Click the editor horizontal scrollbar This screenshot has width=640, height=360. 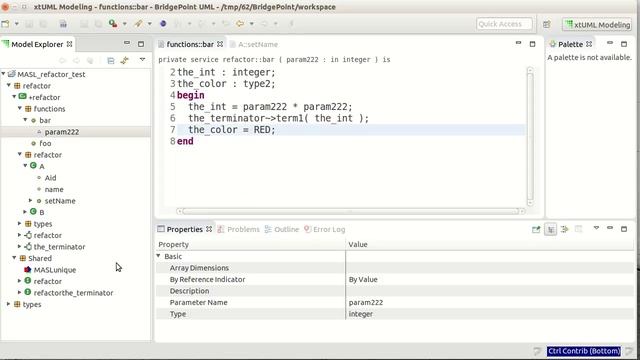coord(350,211)
